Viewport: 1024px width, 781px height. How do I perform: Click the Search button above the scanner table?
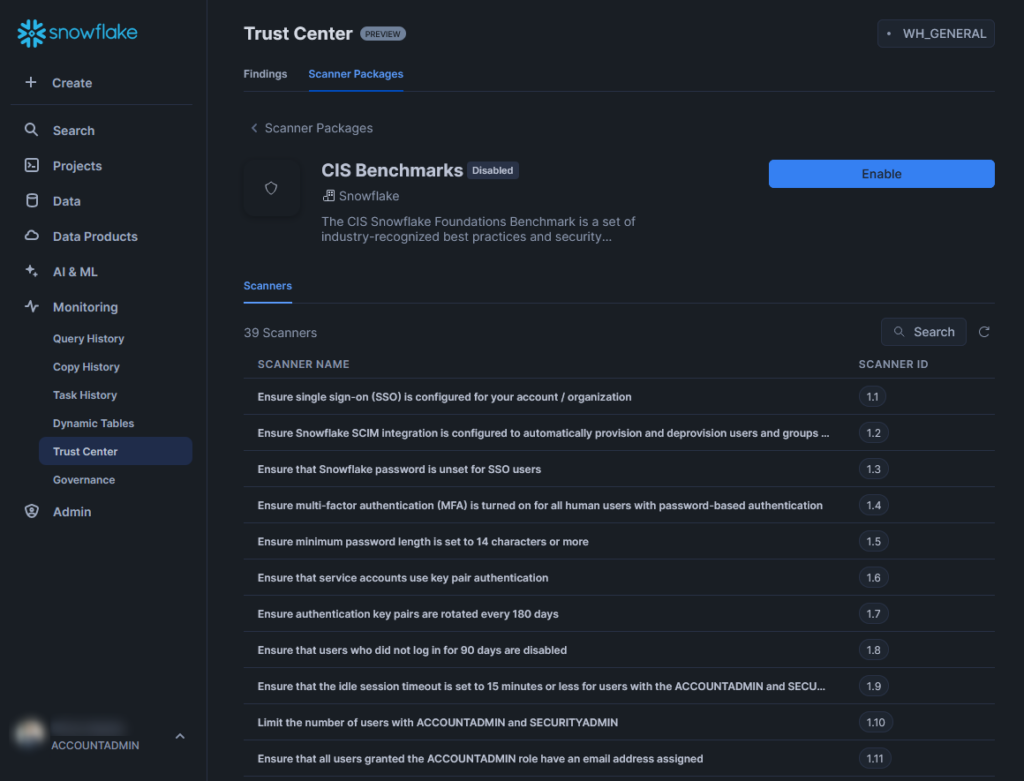tap(923, 331)
